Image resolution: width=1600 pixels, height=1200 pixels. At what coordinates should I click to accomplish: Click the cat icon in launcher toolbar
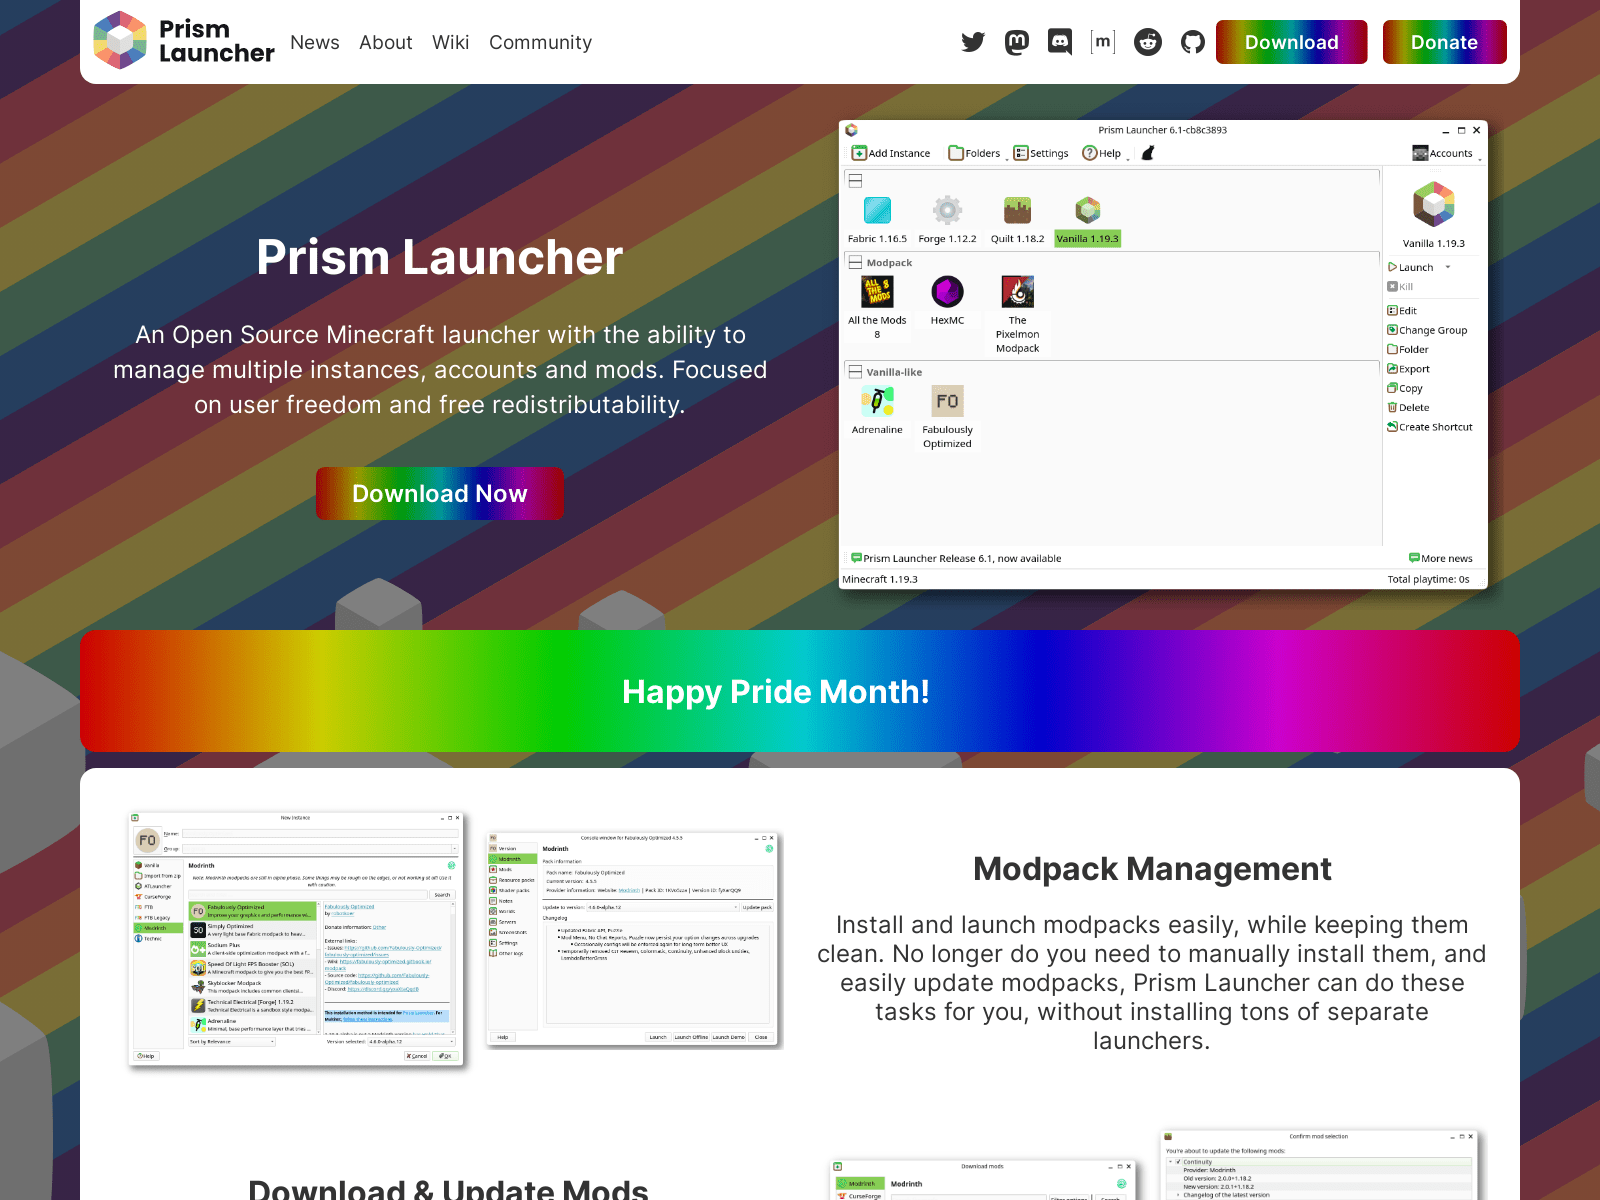1148,153
